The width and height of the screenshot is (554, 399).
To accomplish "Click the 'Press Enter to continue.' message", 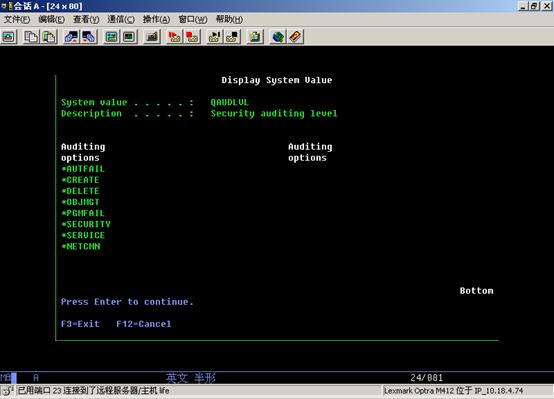I will (127, 302).
